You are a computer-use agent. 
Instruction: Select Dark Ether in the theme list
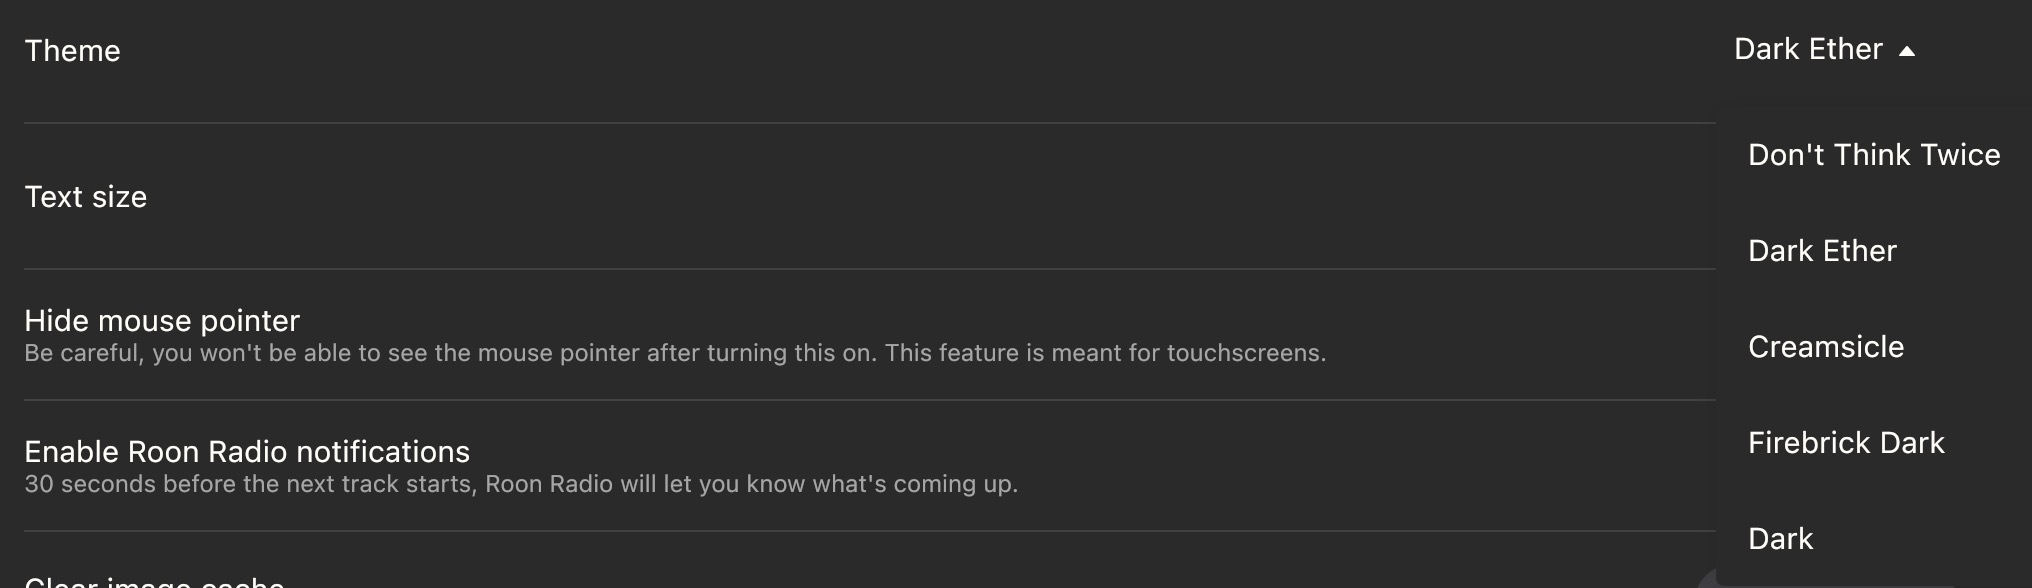1822,251
